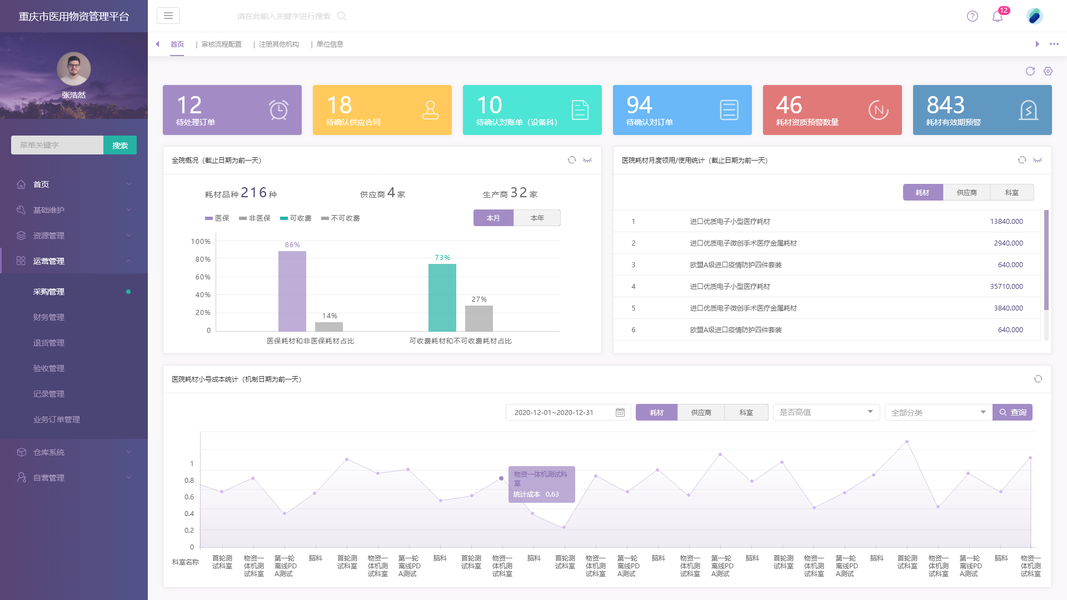Click alarm clock icon on 待处理订单 card
This screenshot has width=1067, height=600.
click(x=278, y=110)
